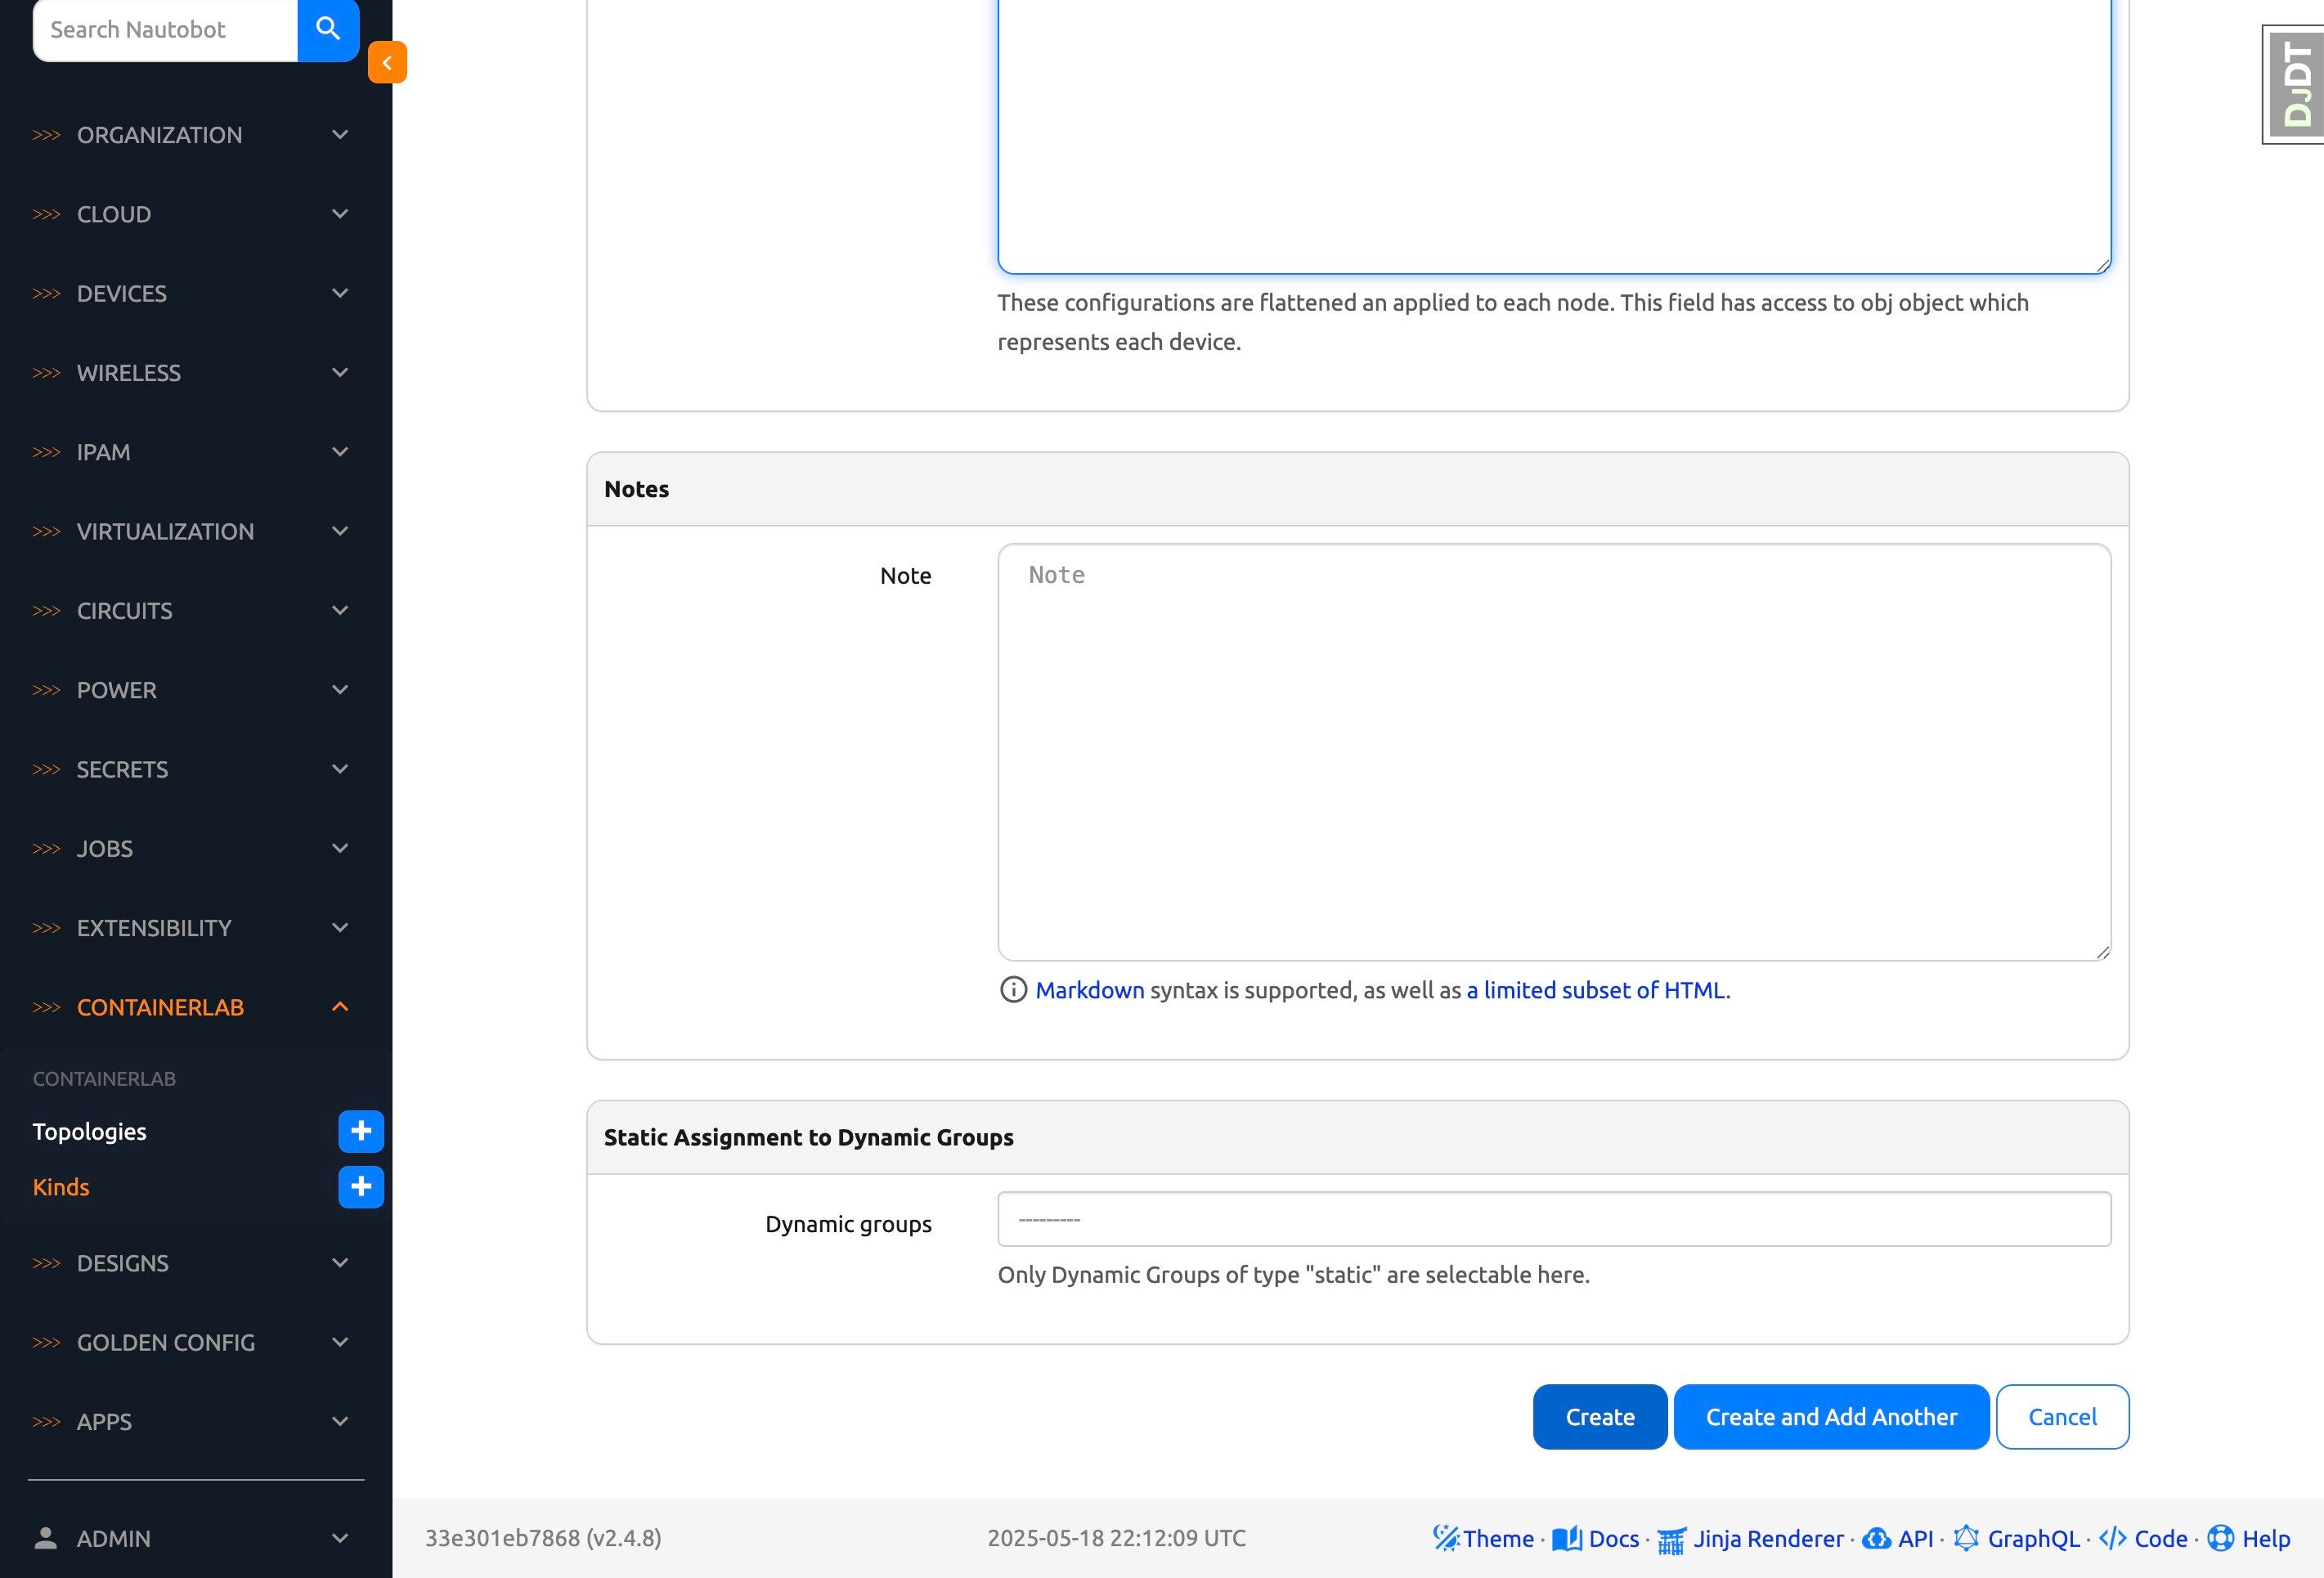
Task: Open the Help footer link
Action: 2250,1538
